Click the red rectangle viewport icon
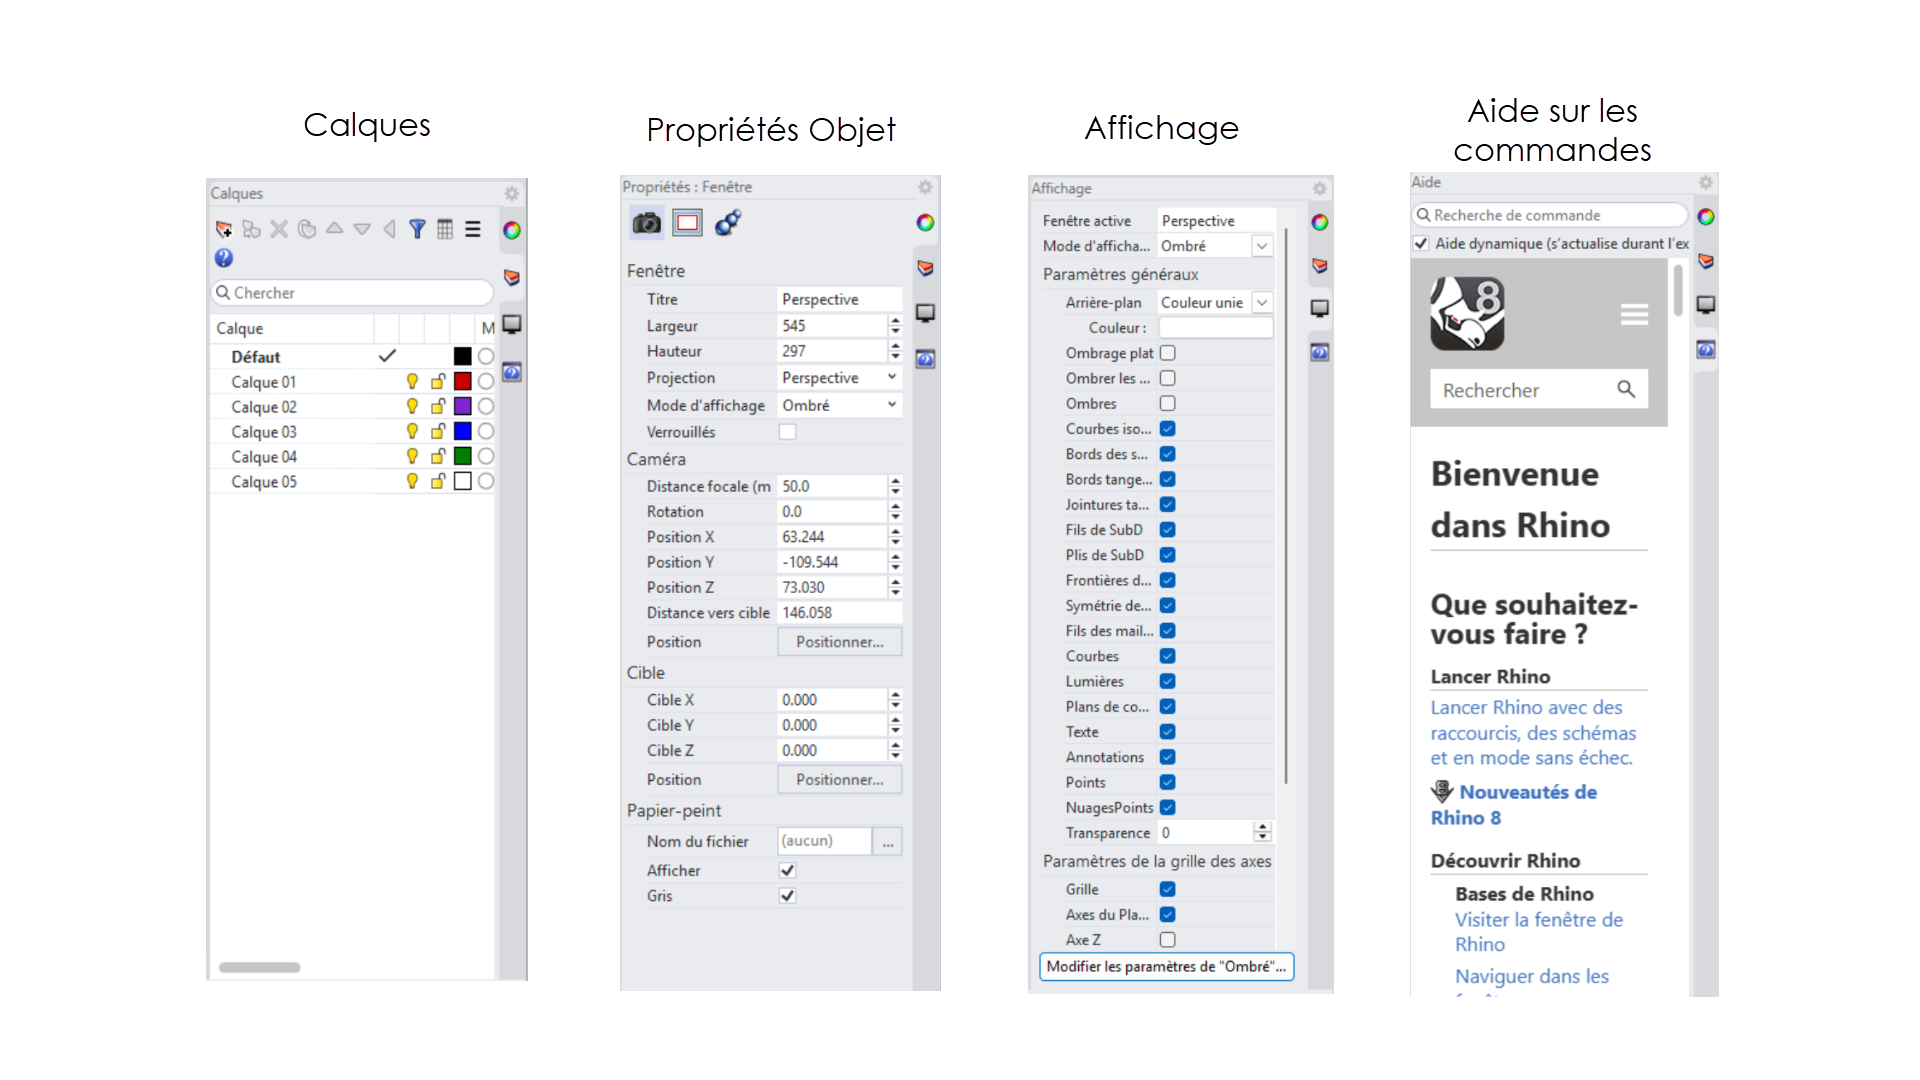 (x=688, y=222)
